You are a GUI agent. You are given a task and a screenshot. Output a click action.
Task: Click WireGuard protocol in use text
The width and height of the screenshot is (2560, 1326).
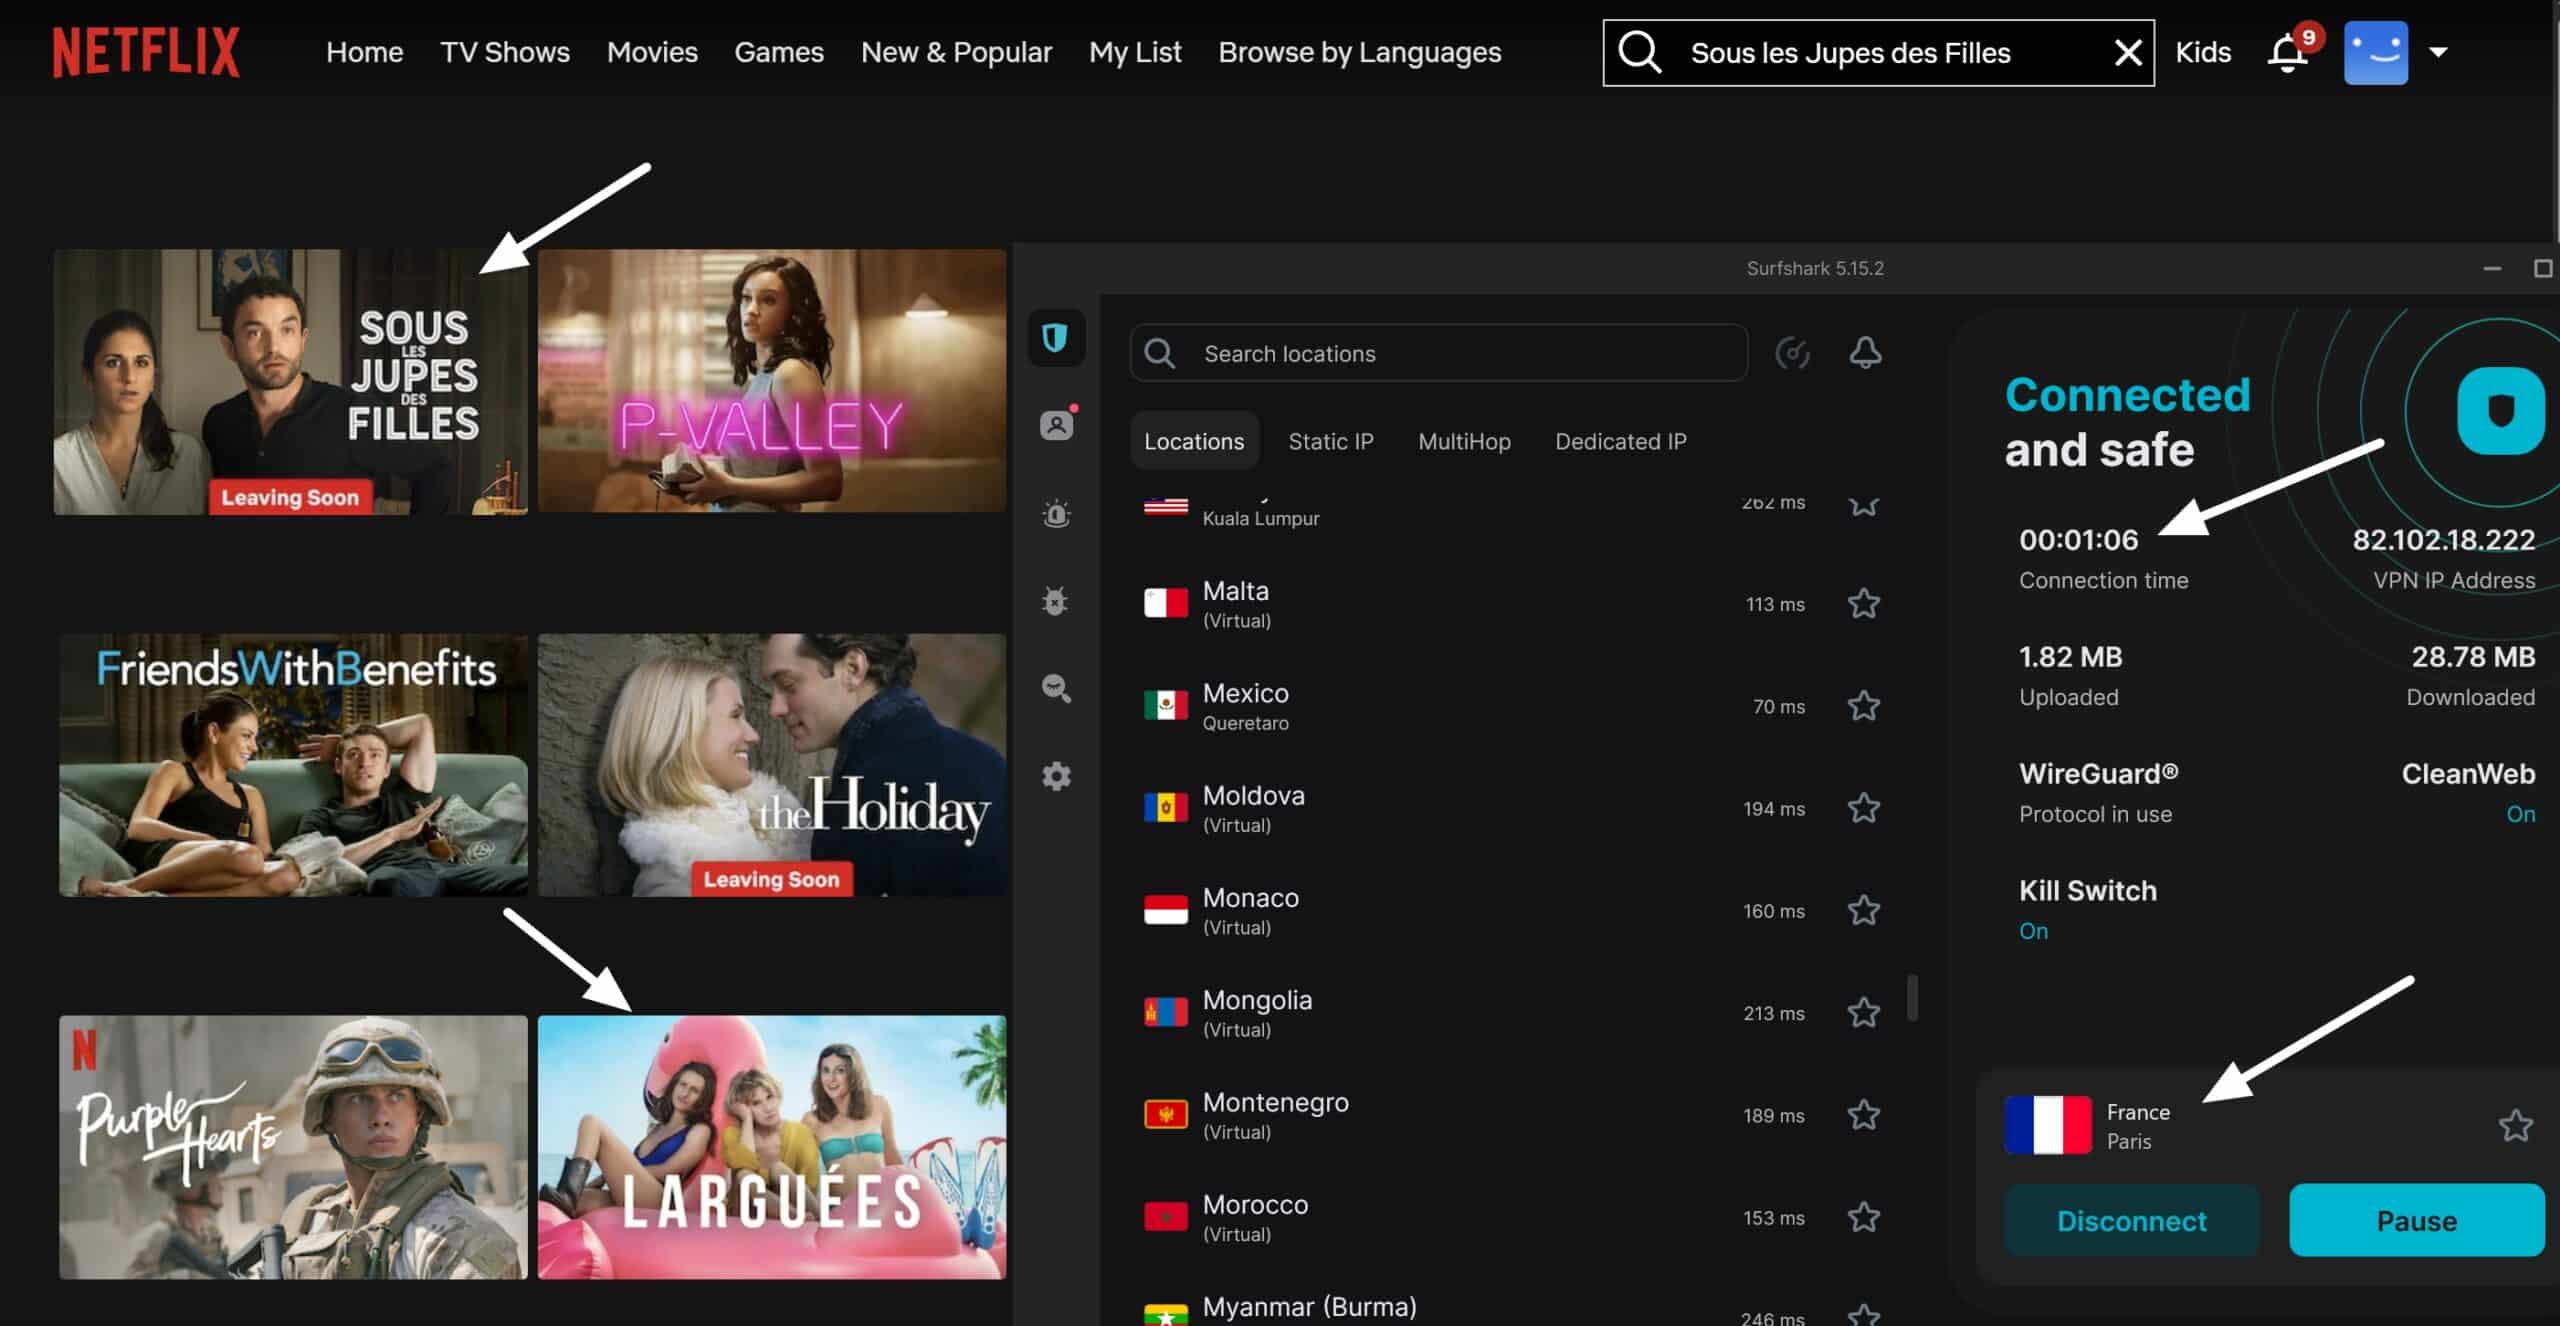click(2098, 793)
